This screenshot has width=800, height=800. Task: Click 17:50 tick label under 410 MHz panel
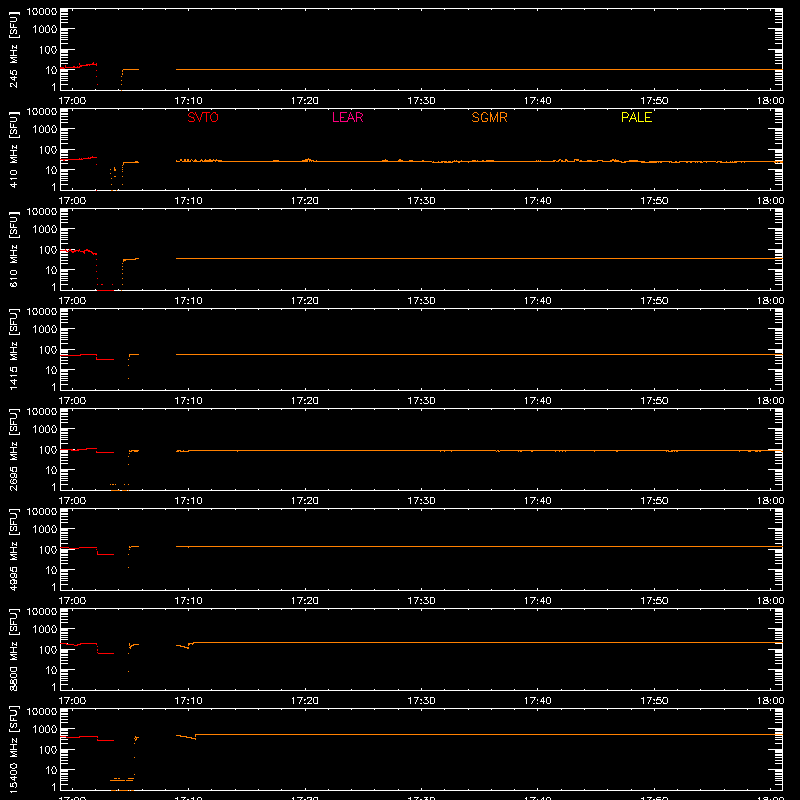pos(654,201)
